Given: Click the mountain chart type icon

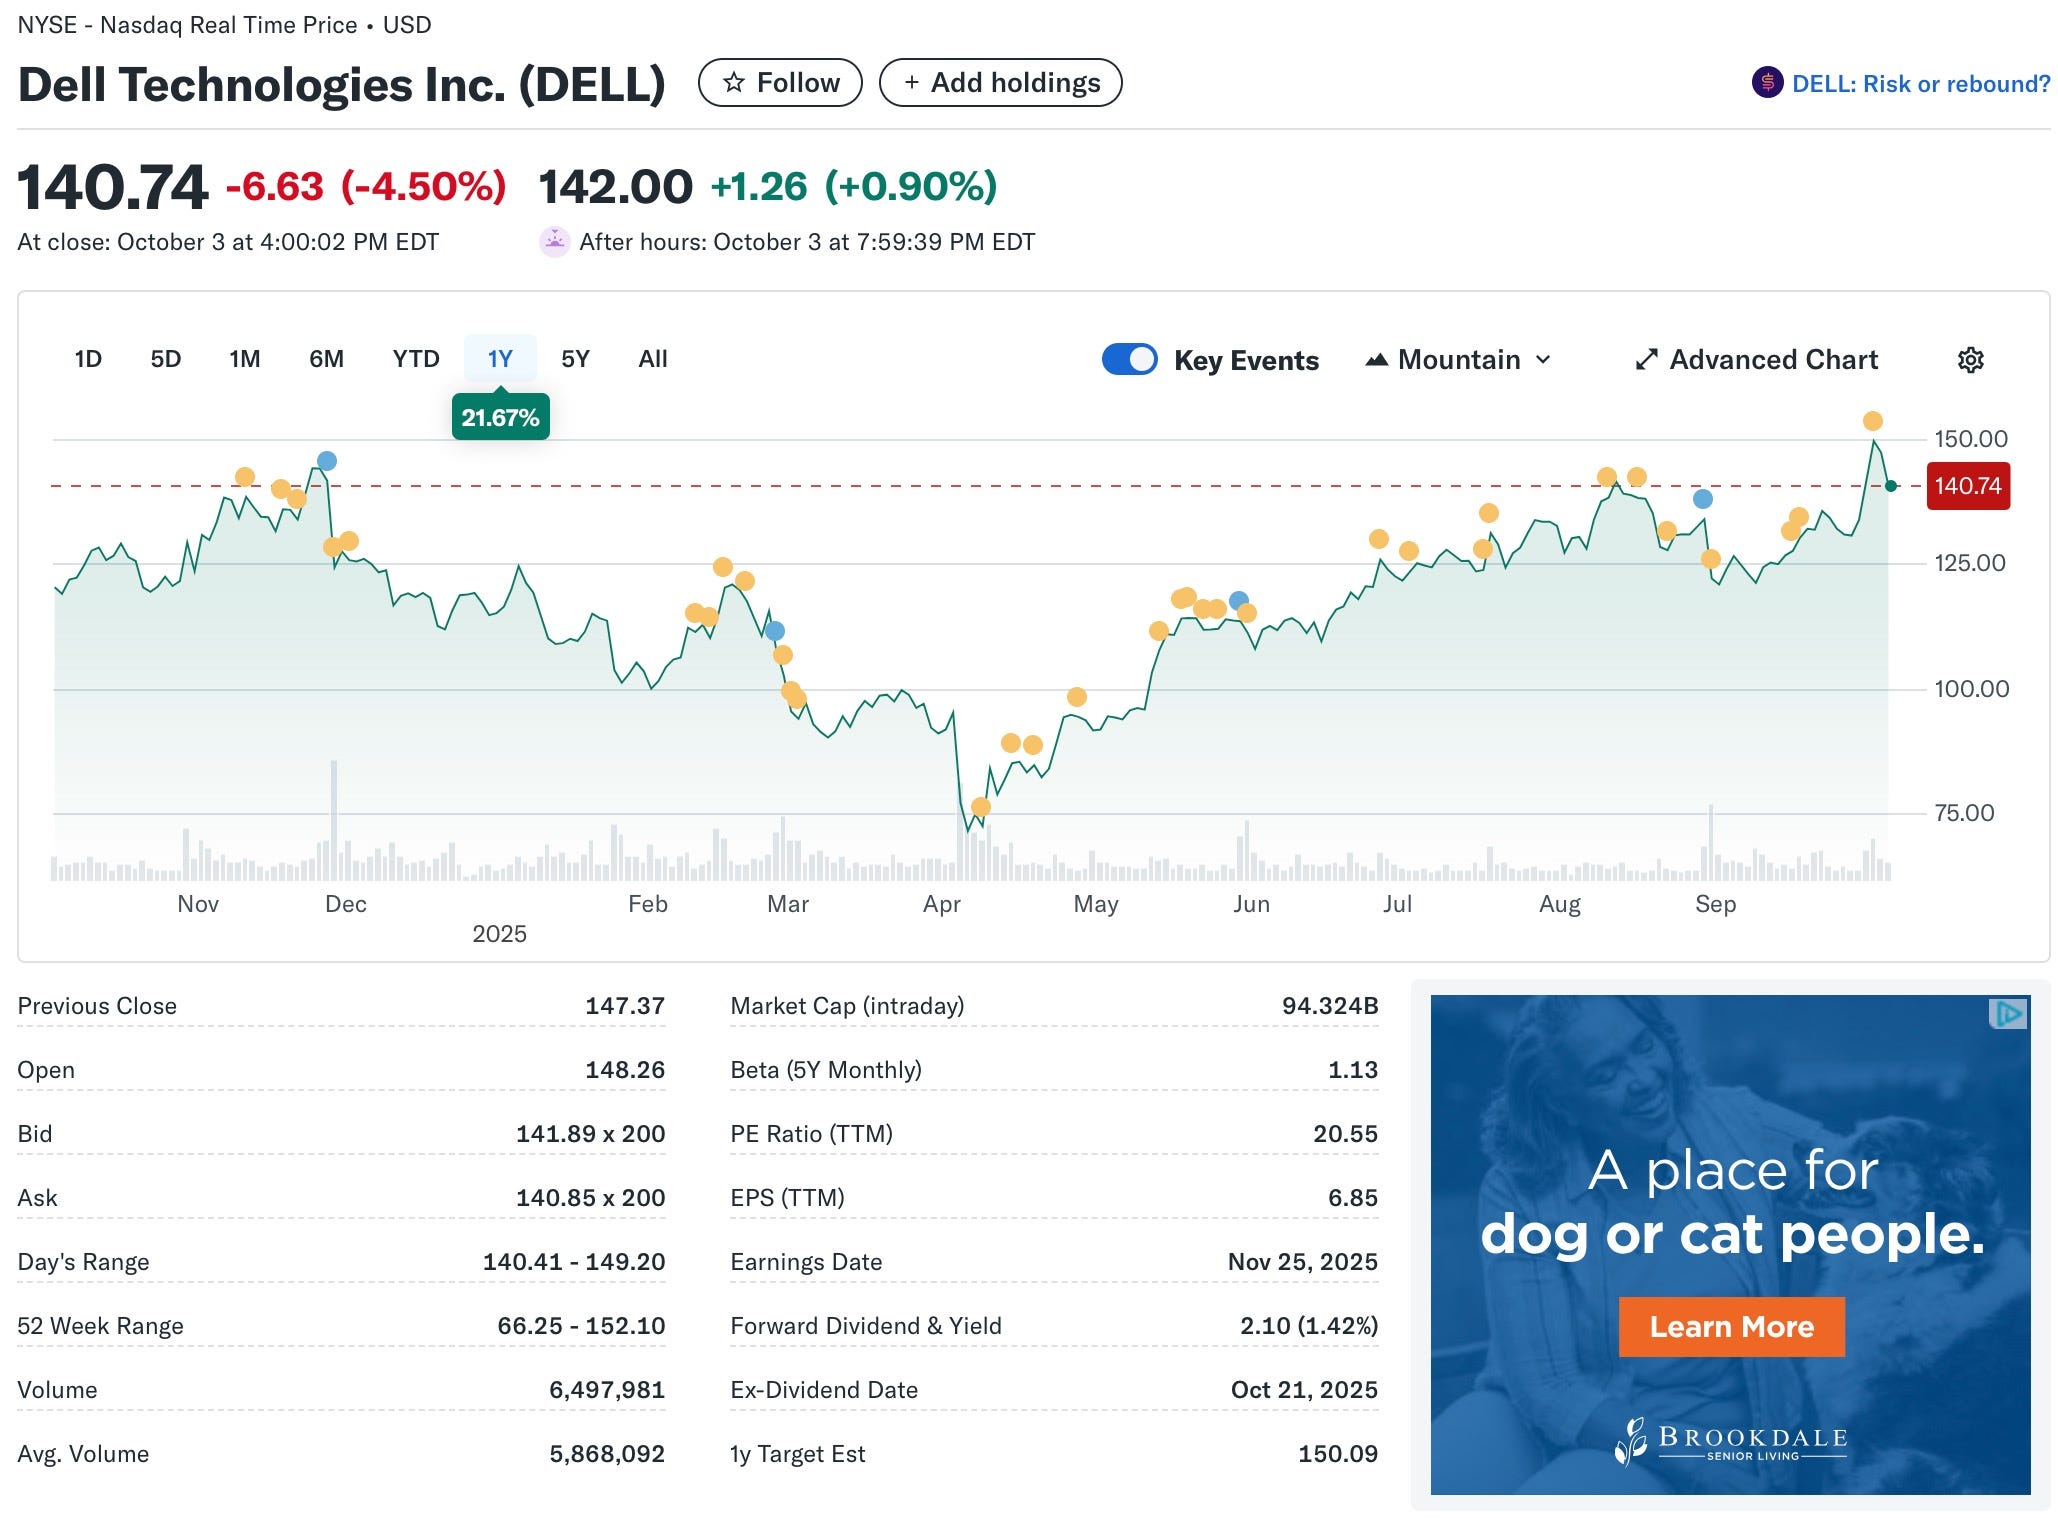Looking at the screenshot, I should (x=1376, y=360).
